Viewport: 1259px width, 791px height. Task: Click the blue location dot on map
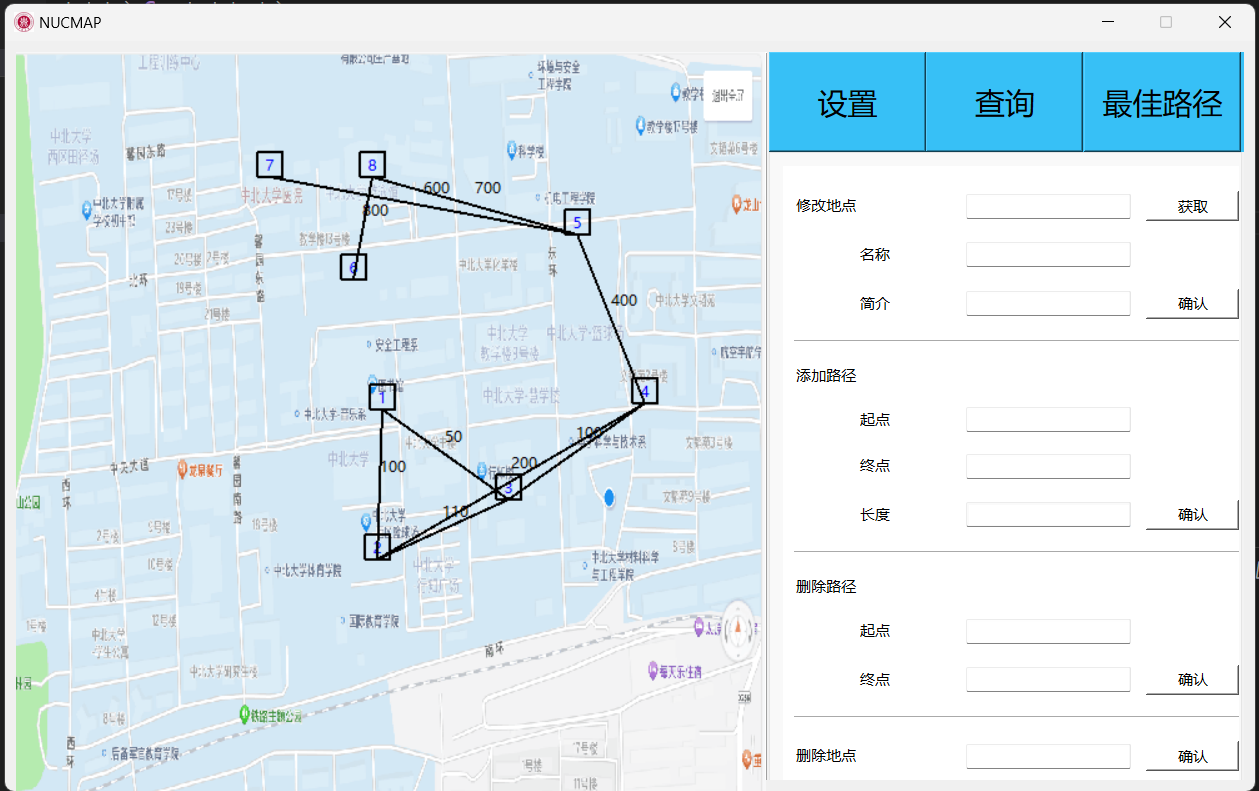pyautogui.click(x=609, y=497)
